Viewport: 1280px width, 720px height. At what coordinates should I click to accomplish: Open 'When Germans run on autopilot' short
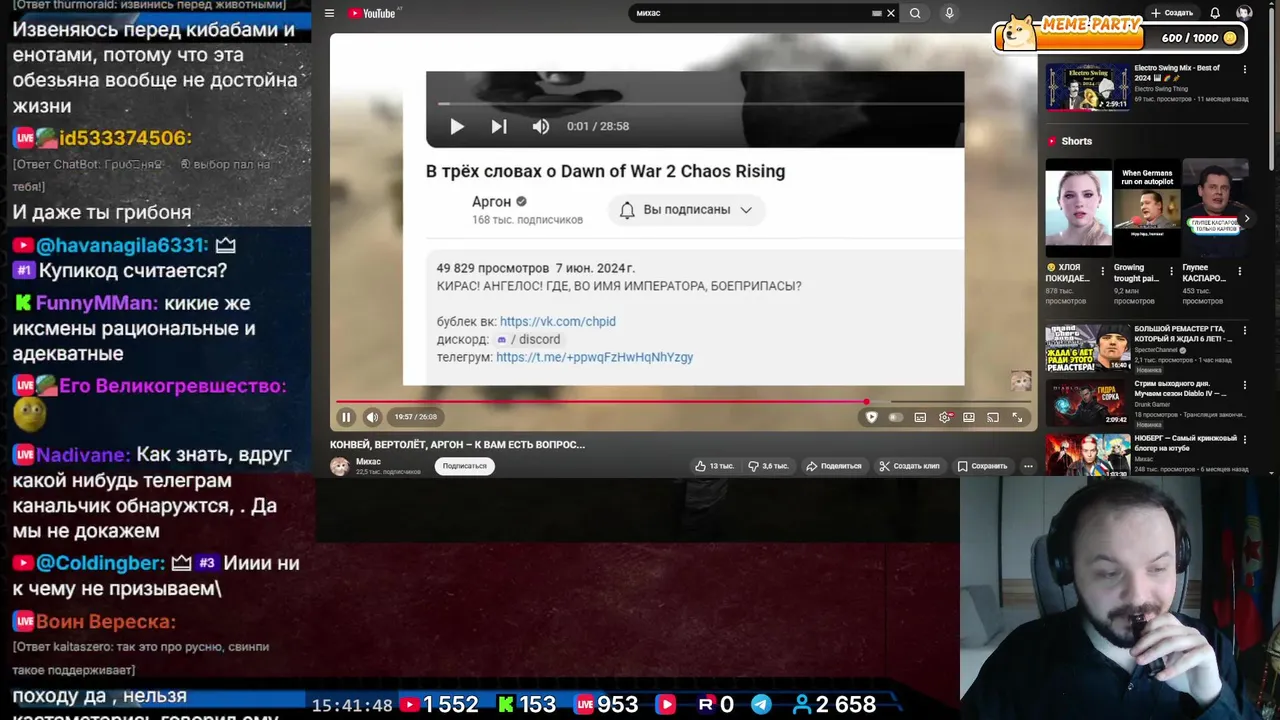pos(1146,208)
